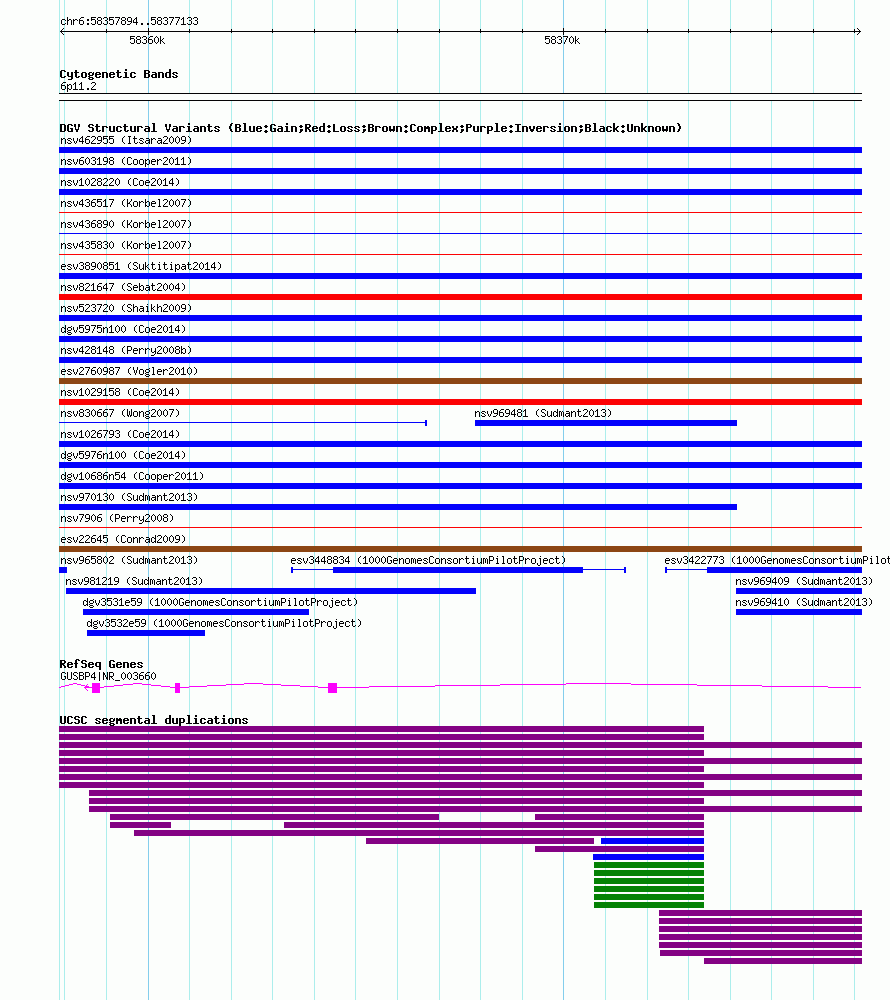Click the brown esv22645 variant bar
Image resolution: width=890 pixels, height=1000 pixels.
(460, 549)
